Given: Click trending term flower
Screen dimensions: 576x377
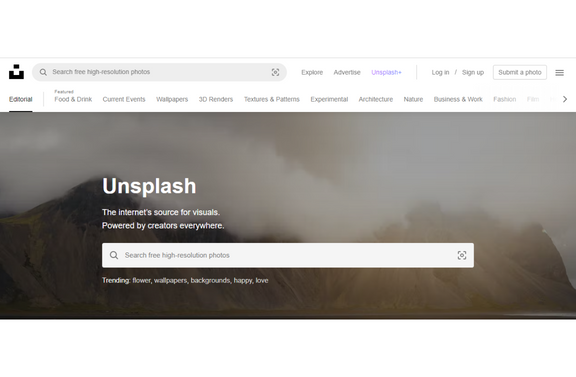Looking at the screenshot, I should pos(142,280).
